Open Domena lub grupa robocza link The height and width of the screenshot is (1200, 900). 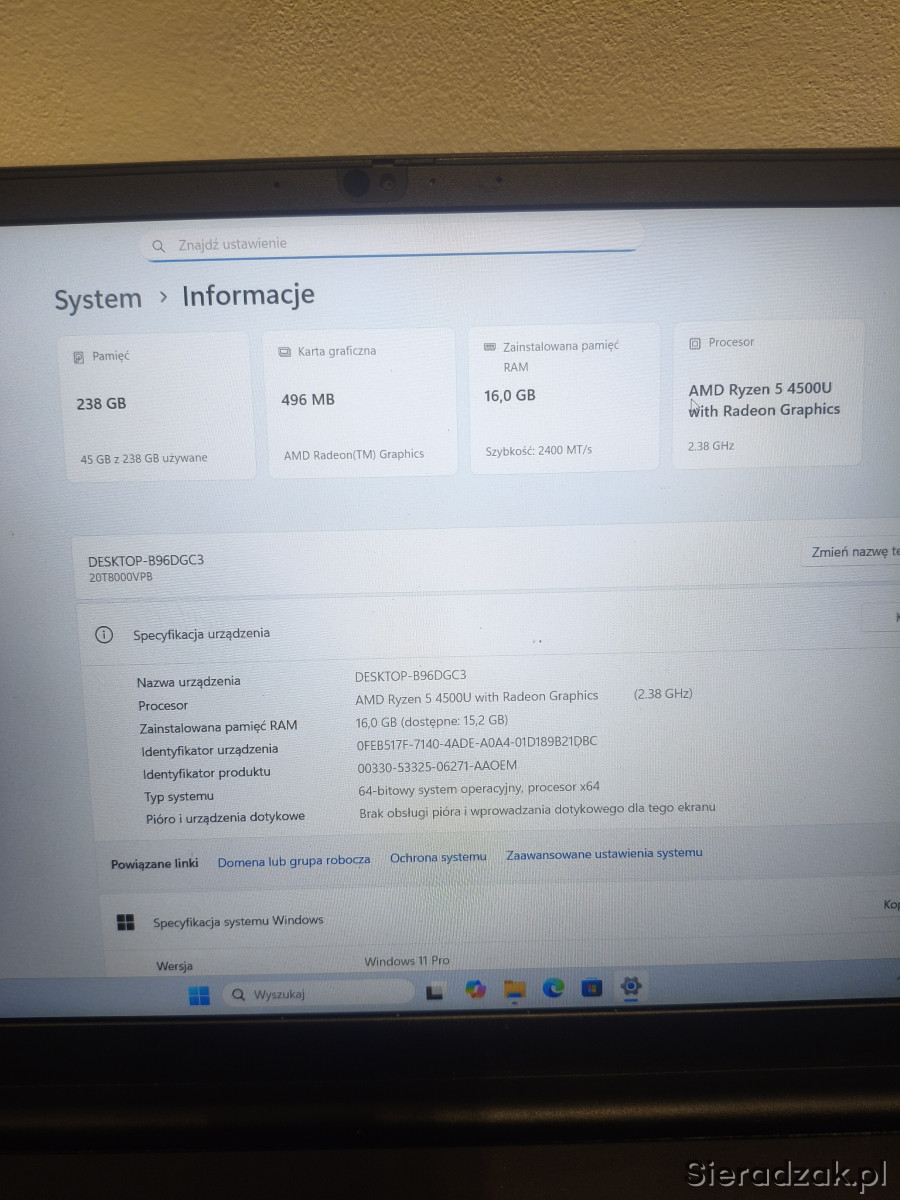pyautogui.click(x=294, y=860)
